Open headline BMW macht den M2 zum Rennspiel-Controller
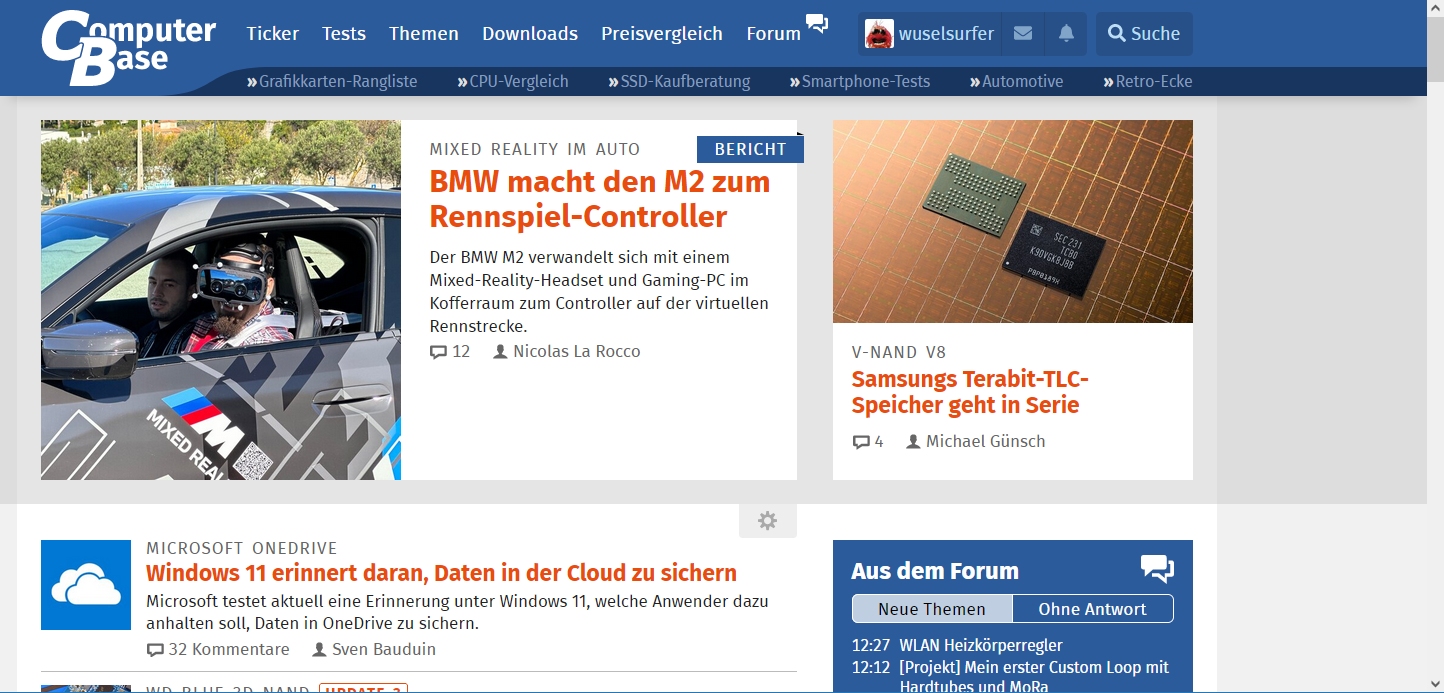The width and height of the screenshot is (1444, 693). pos(600,199)
